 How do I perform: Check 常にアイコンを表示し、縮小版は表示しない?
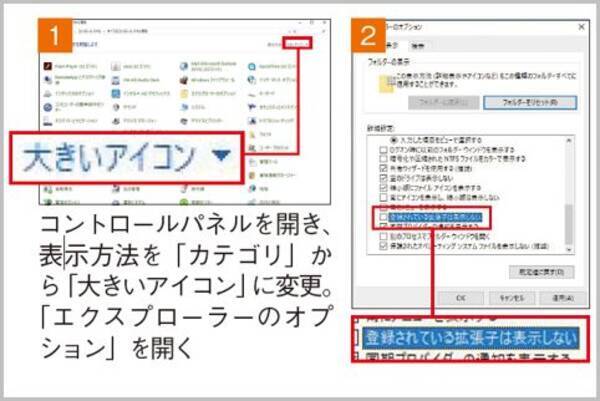(x=383, y=197)
